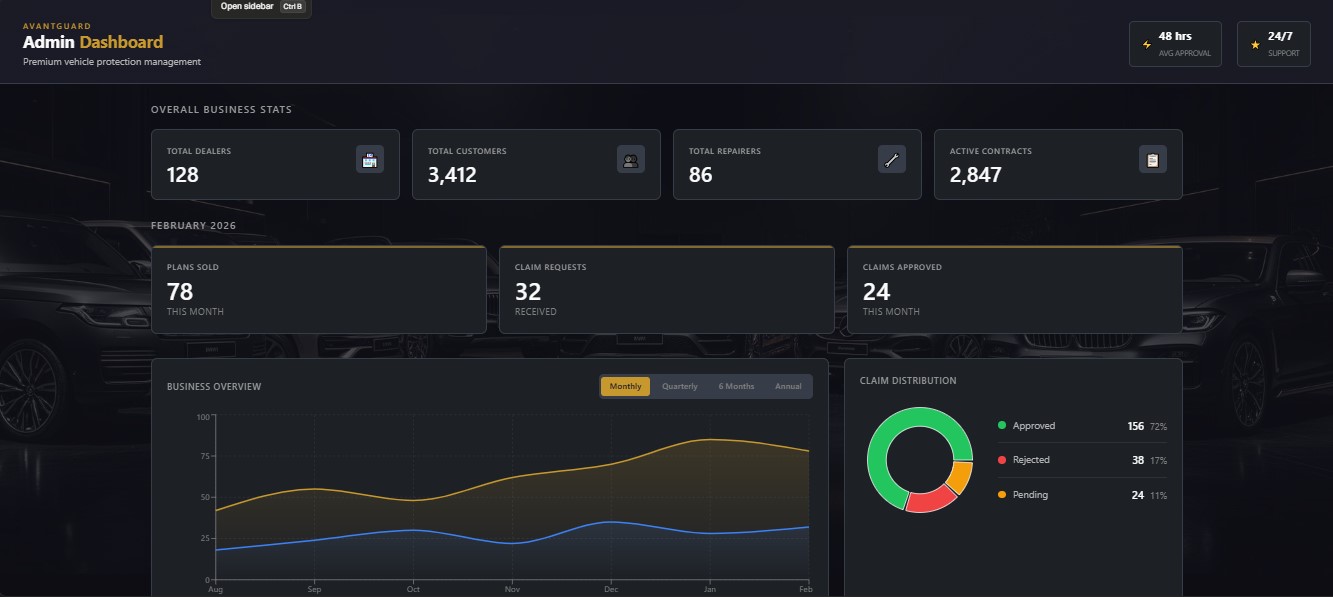The image size is (1333, 597).
Task: Click the Overall Business Stats heading
Action: [221, 110]
